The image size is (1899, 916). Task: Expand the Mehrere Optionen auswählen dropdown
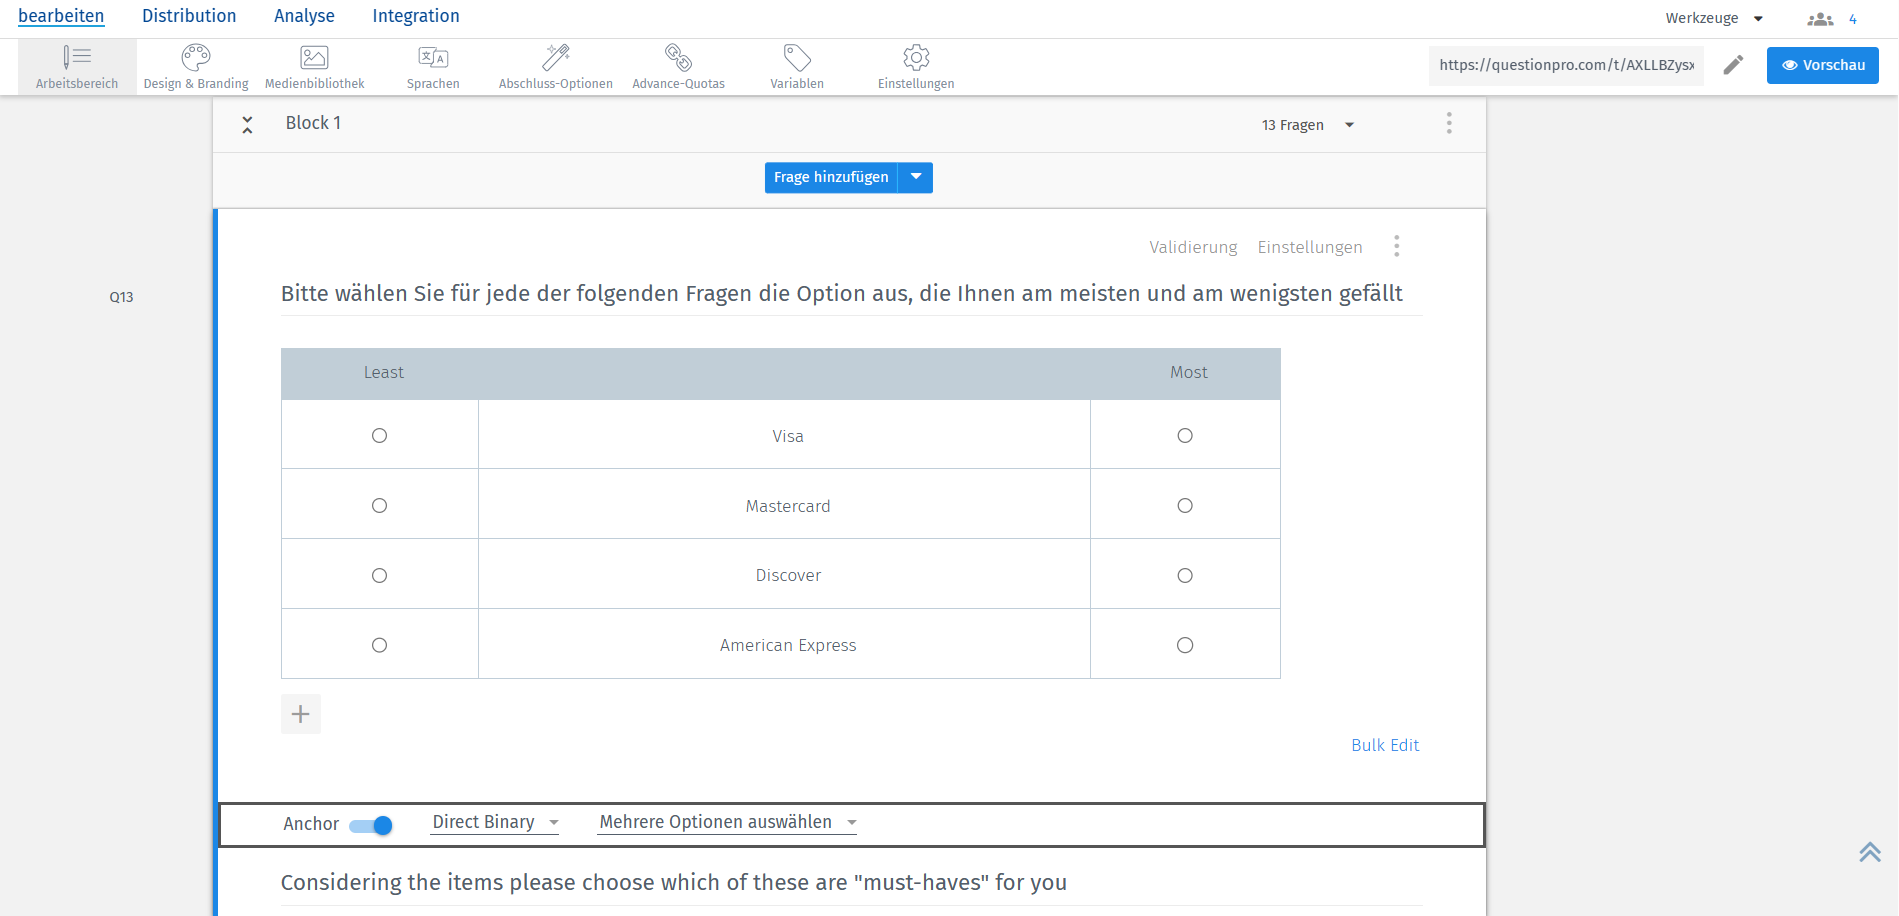point(727,822)
